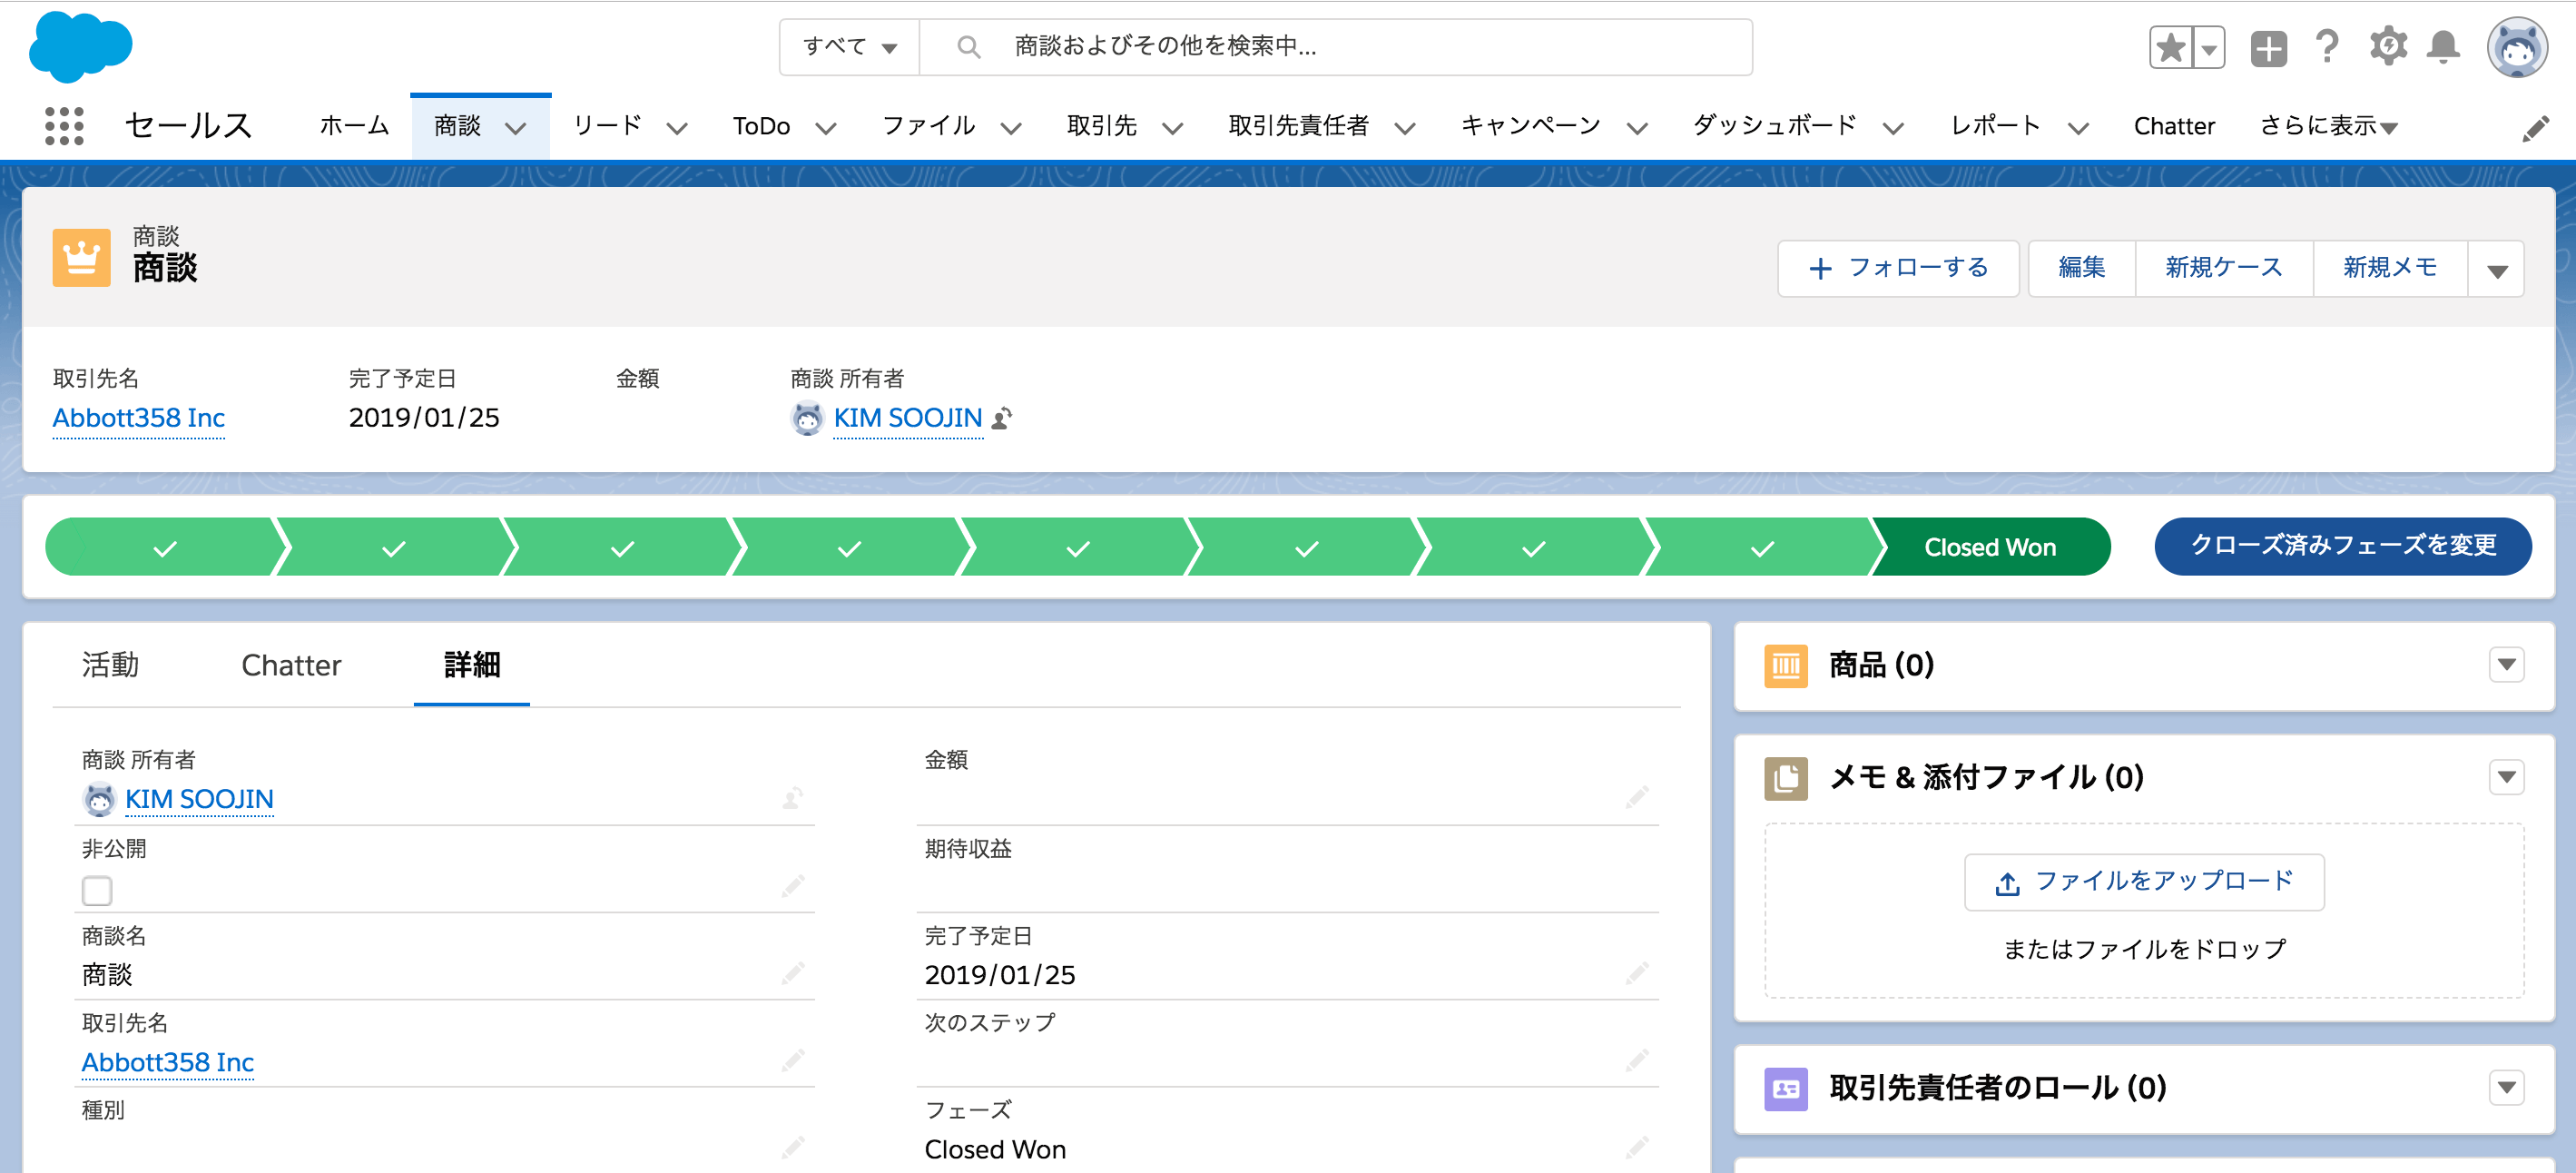Image resolution: width=2576 pixels, height=1173 pixels.
Task: Open the favorites list dropdown arrow
Action: click(2209, 47)
